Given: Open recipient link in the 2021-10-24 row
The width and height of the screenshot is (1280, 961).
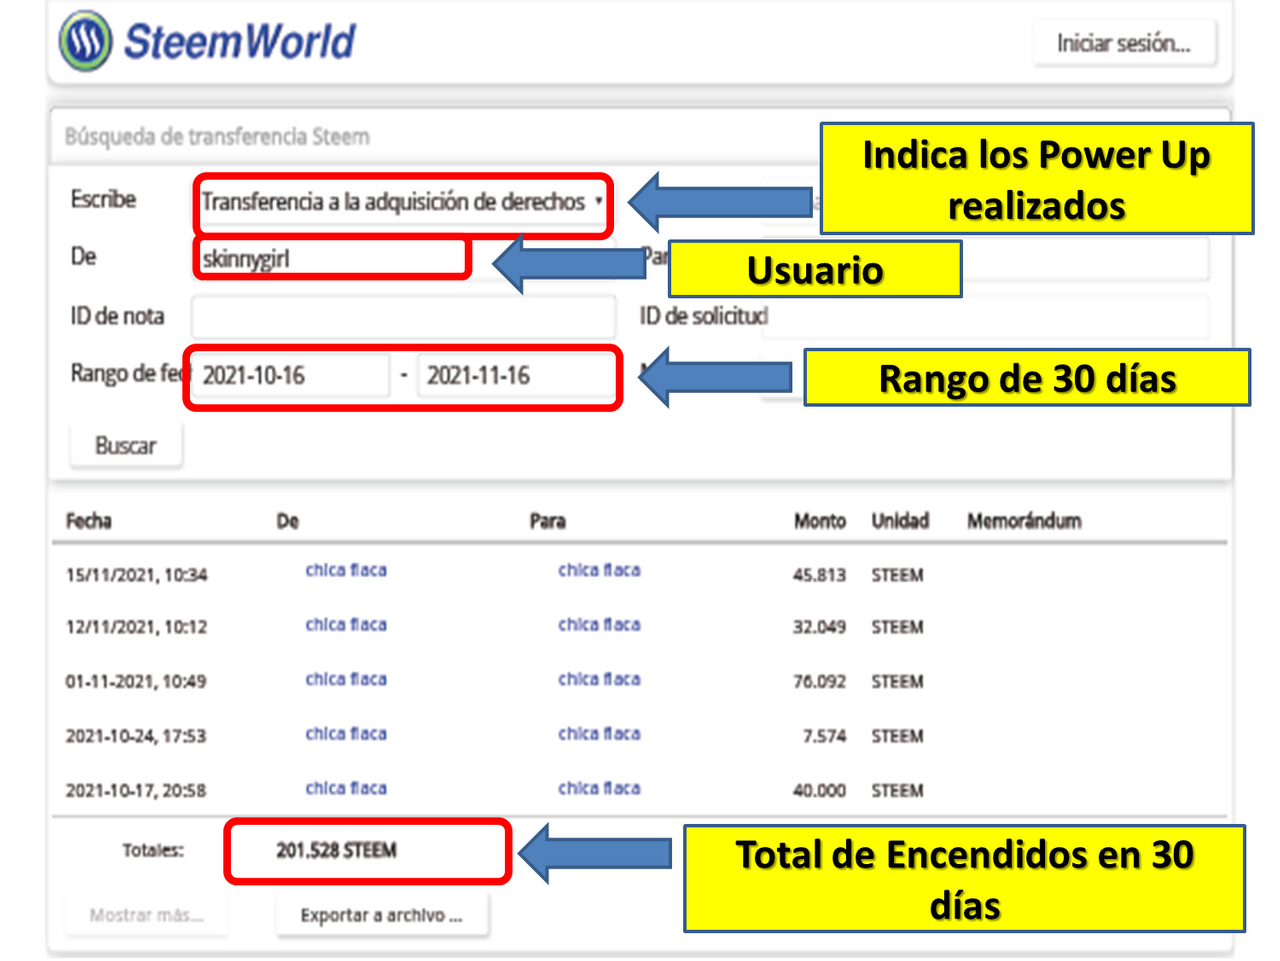Looking at the screenshot, I should click(x=599, y=734).
